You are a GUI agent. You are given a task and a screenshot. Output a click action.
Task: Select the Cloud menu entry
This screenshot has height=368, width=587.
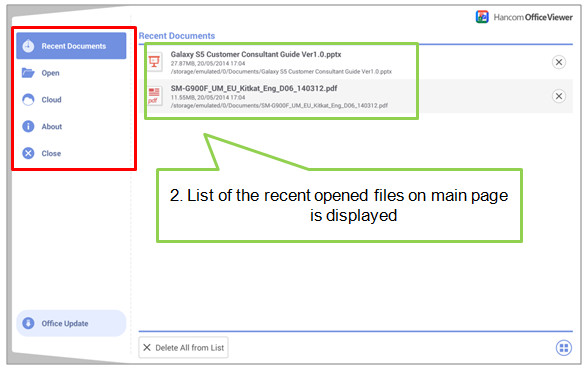click(x=71, y=100)
